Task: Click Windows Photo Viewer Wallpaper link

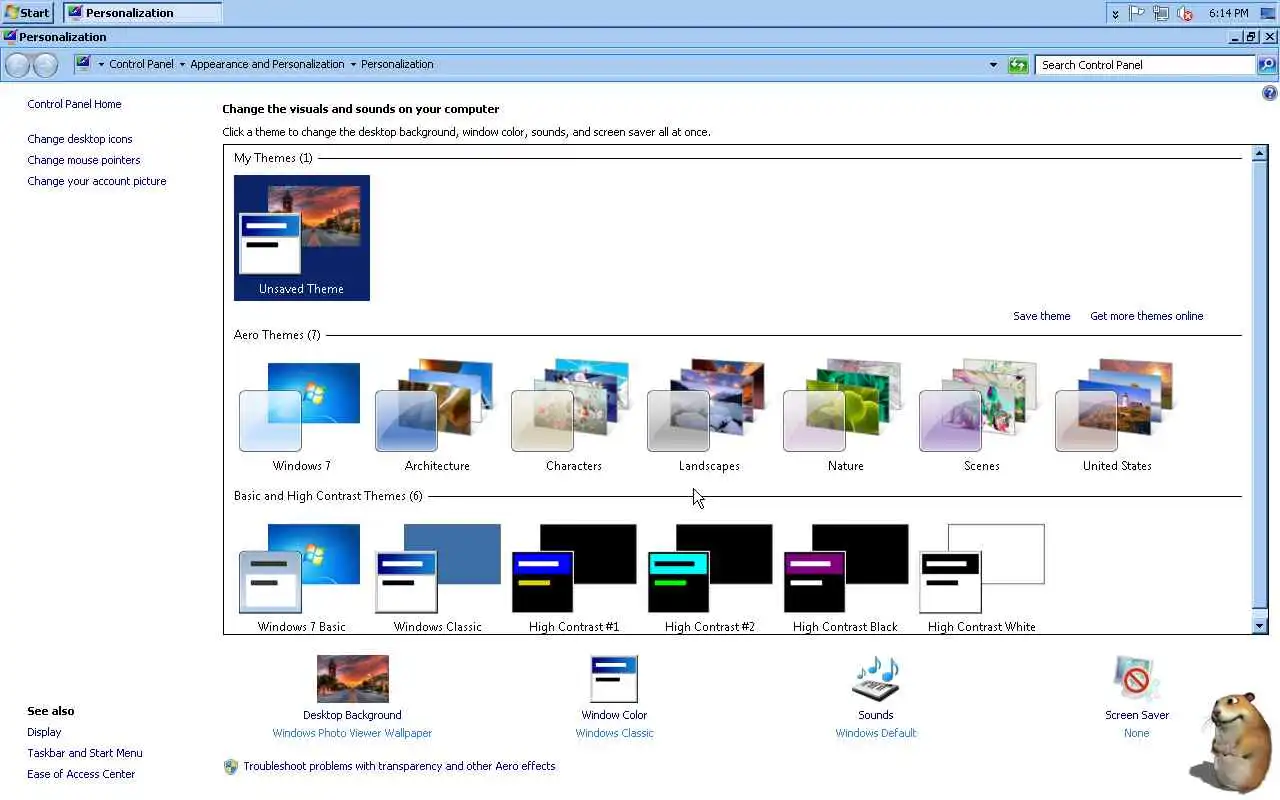Action: pyautogui.click(x=352, y=733)
